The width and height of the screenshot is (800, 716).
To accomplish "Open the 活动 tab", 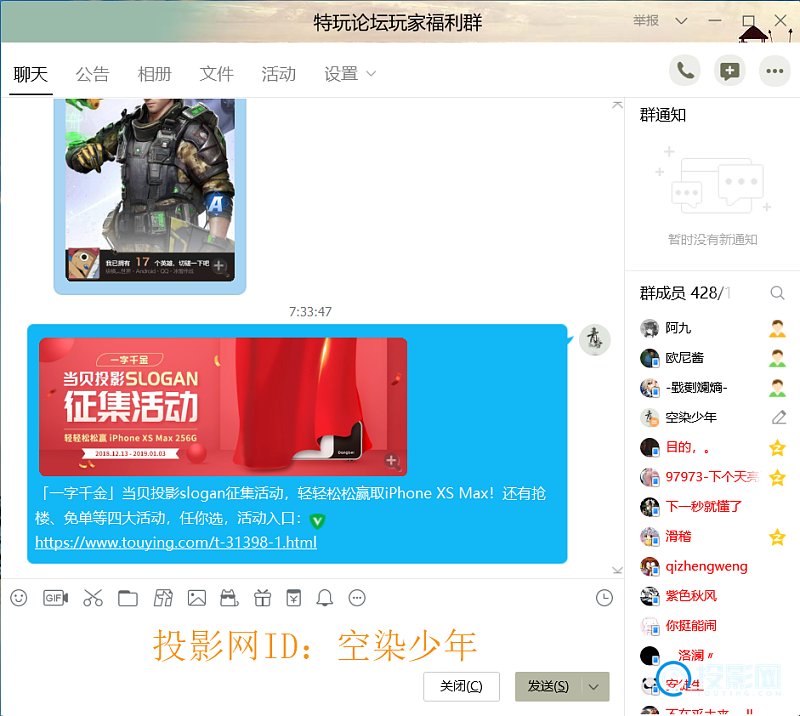I will (x=279, y=75).
